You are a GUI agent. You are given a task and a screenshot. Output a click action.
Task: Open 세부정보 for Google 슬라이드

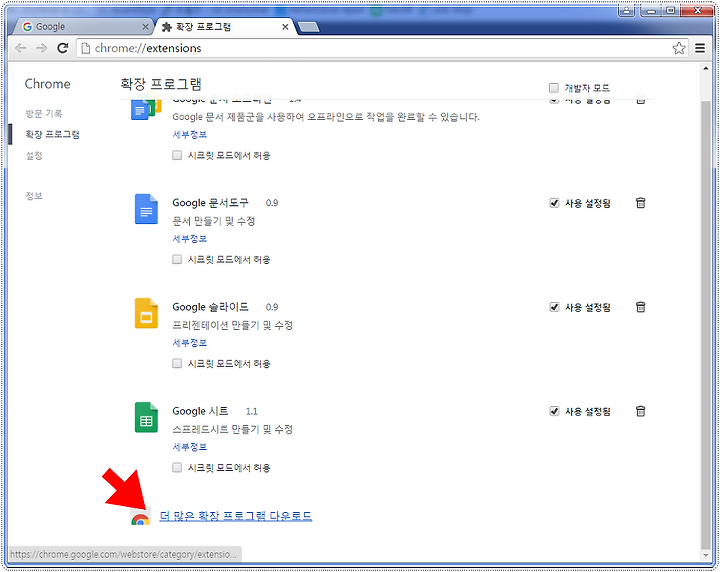[x=190, y=342]
